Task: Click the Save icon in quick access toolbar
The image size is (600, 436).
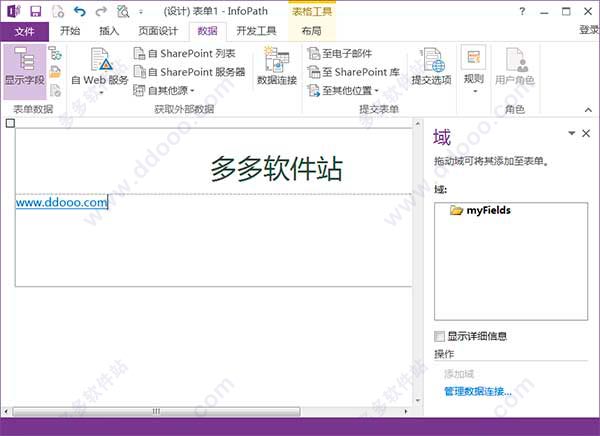Action: tap(36, 11)
